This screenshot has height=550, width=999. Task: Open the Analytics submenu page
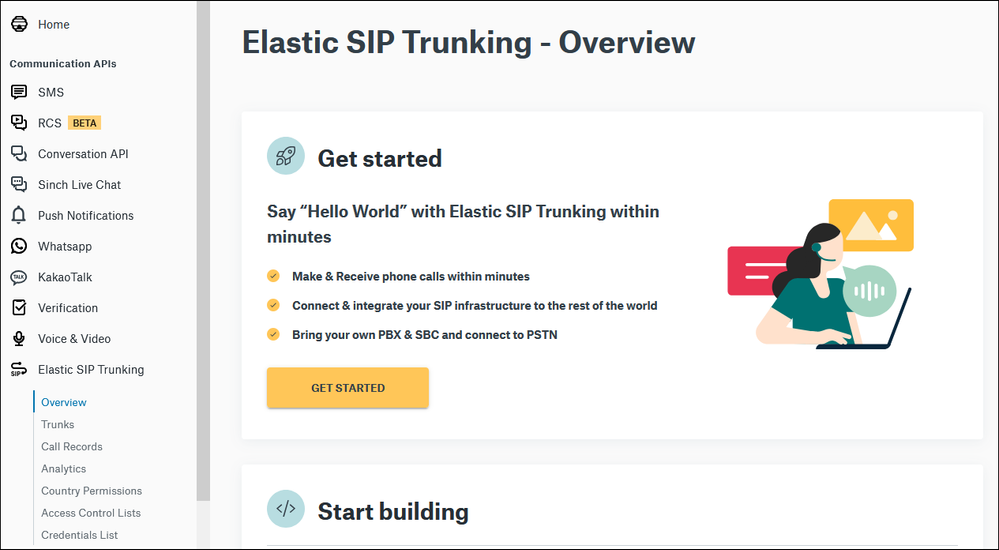(x=63, y=469)
